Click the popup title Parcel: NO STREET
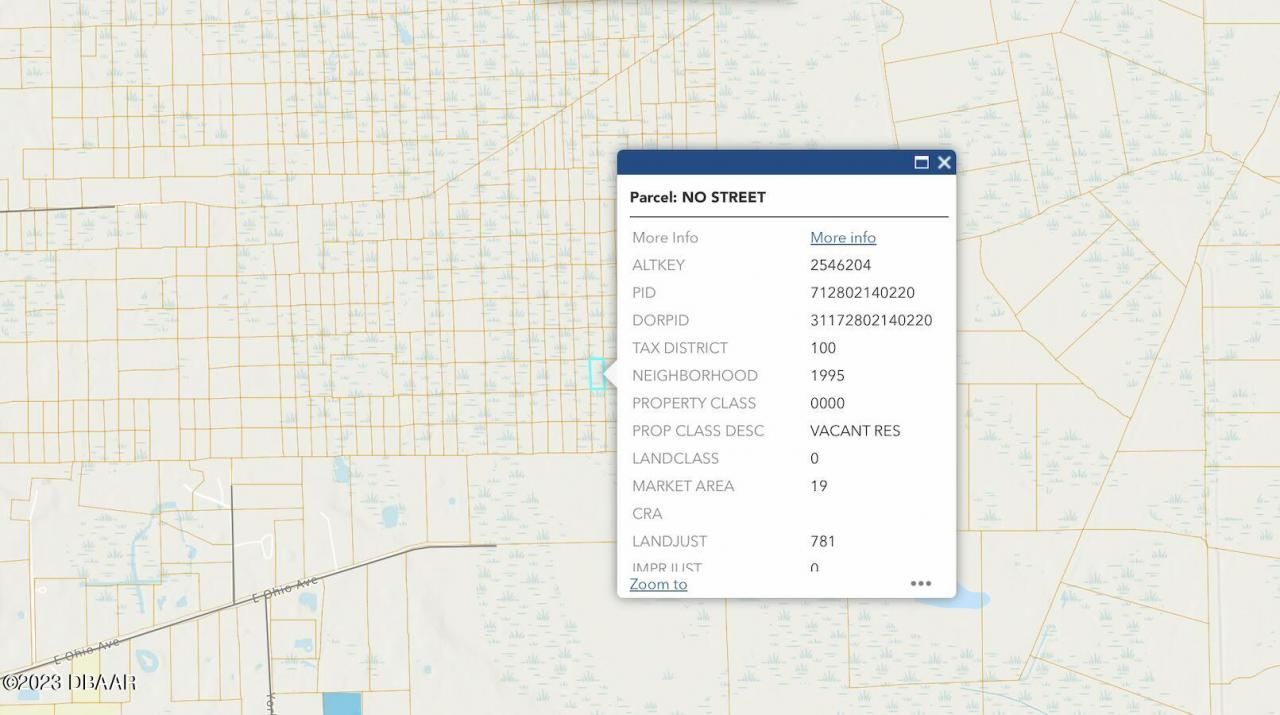The height and width of the screenshot is (715, 1280). pos(697,197)
